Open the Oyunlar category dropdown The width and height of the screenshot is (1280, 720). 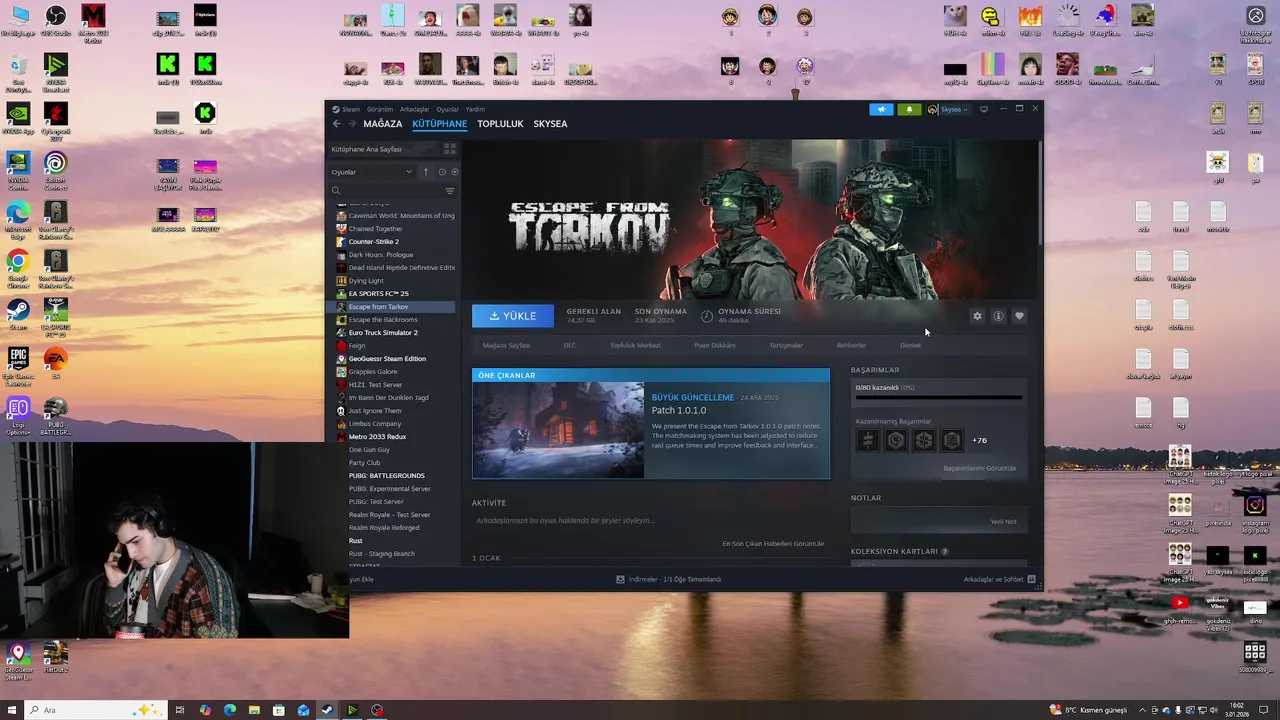click(x=372, y=172)
